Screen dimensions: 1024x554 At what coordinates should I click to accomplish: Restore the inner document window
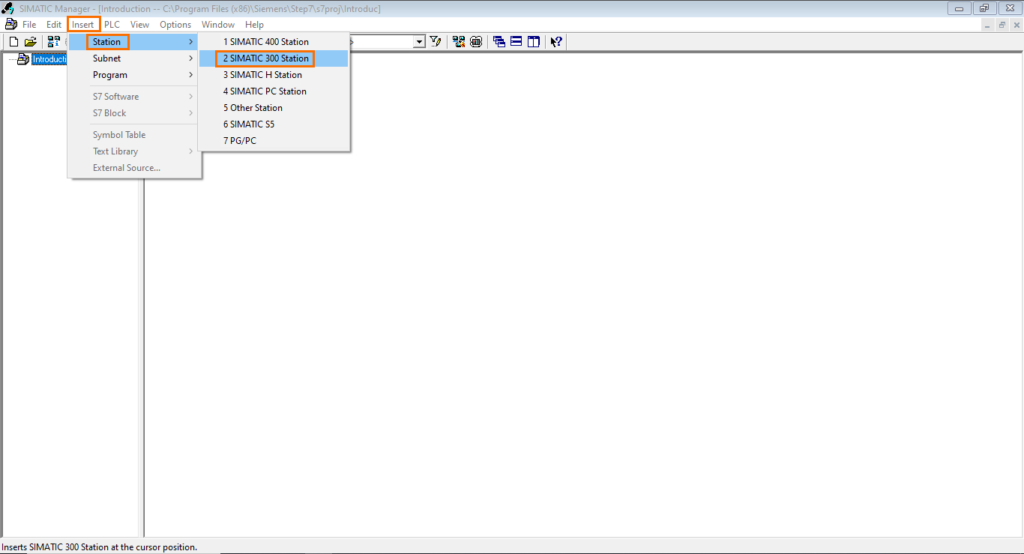[x=1001, y=24]
